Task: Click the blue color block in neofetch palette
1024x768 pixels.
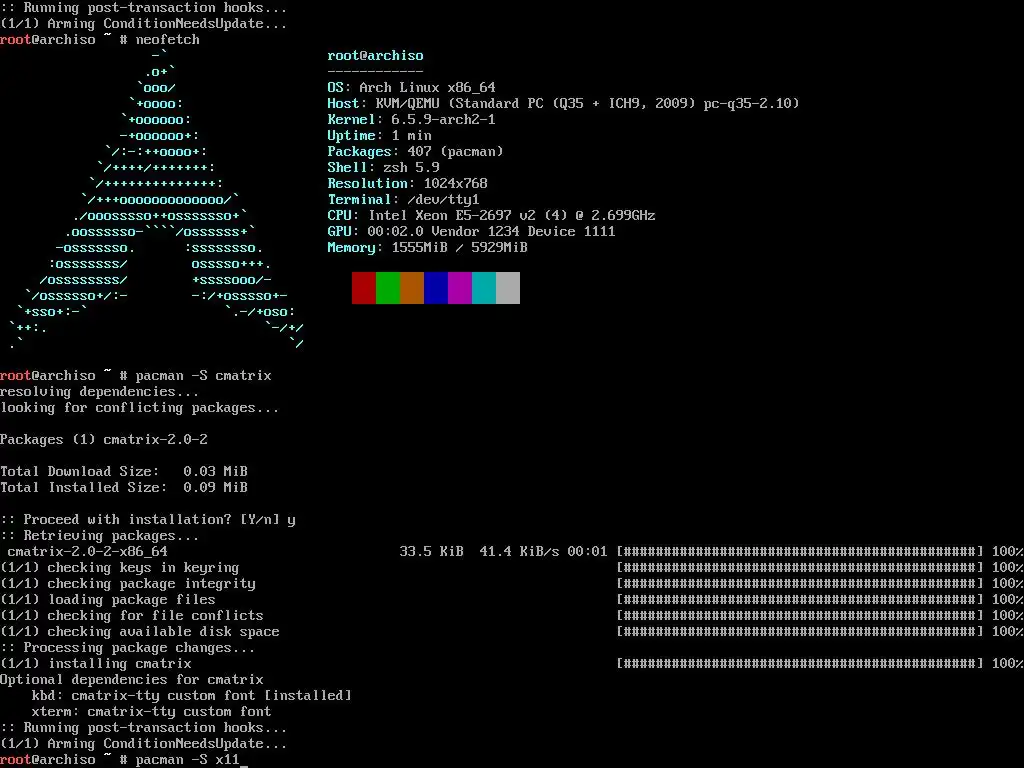Action: click(x=436, y=288)
